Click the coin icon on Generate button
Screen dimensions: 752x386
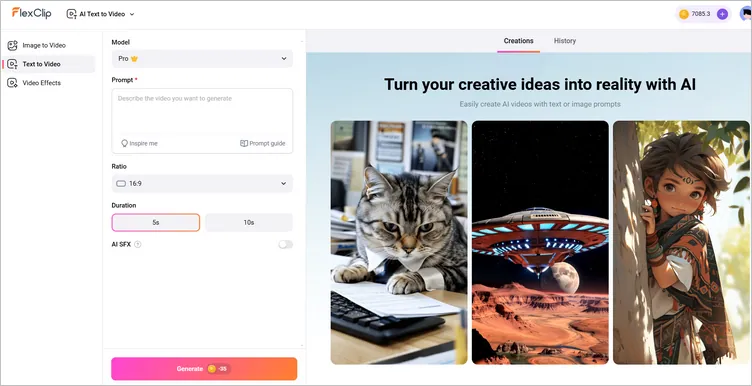(x=212, y=369)
